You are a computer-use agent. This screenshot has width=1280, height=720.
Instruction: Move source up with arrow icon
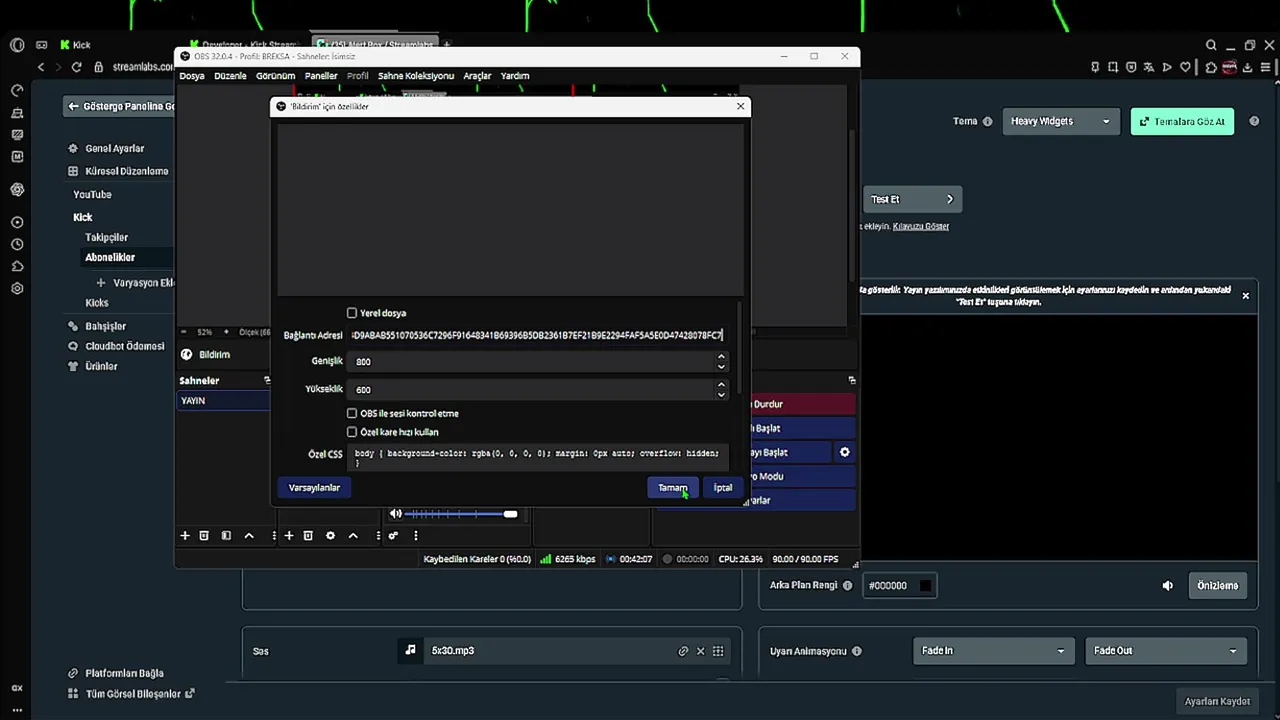[x=353, y=536]
